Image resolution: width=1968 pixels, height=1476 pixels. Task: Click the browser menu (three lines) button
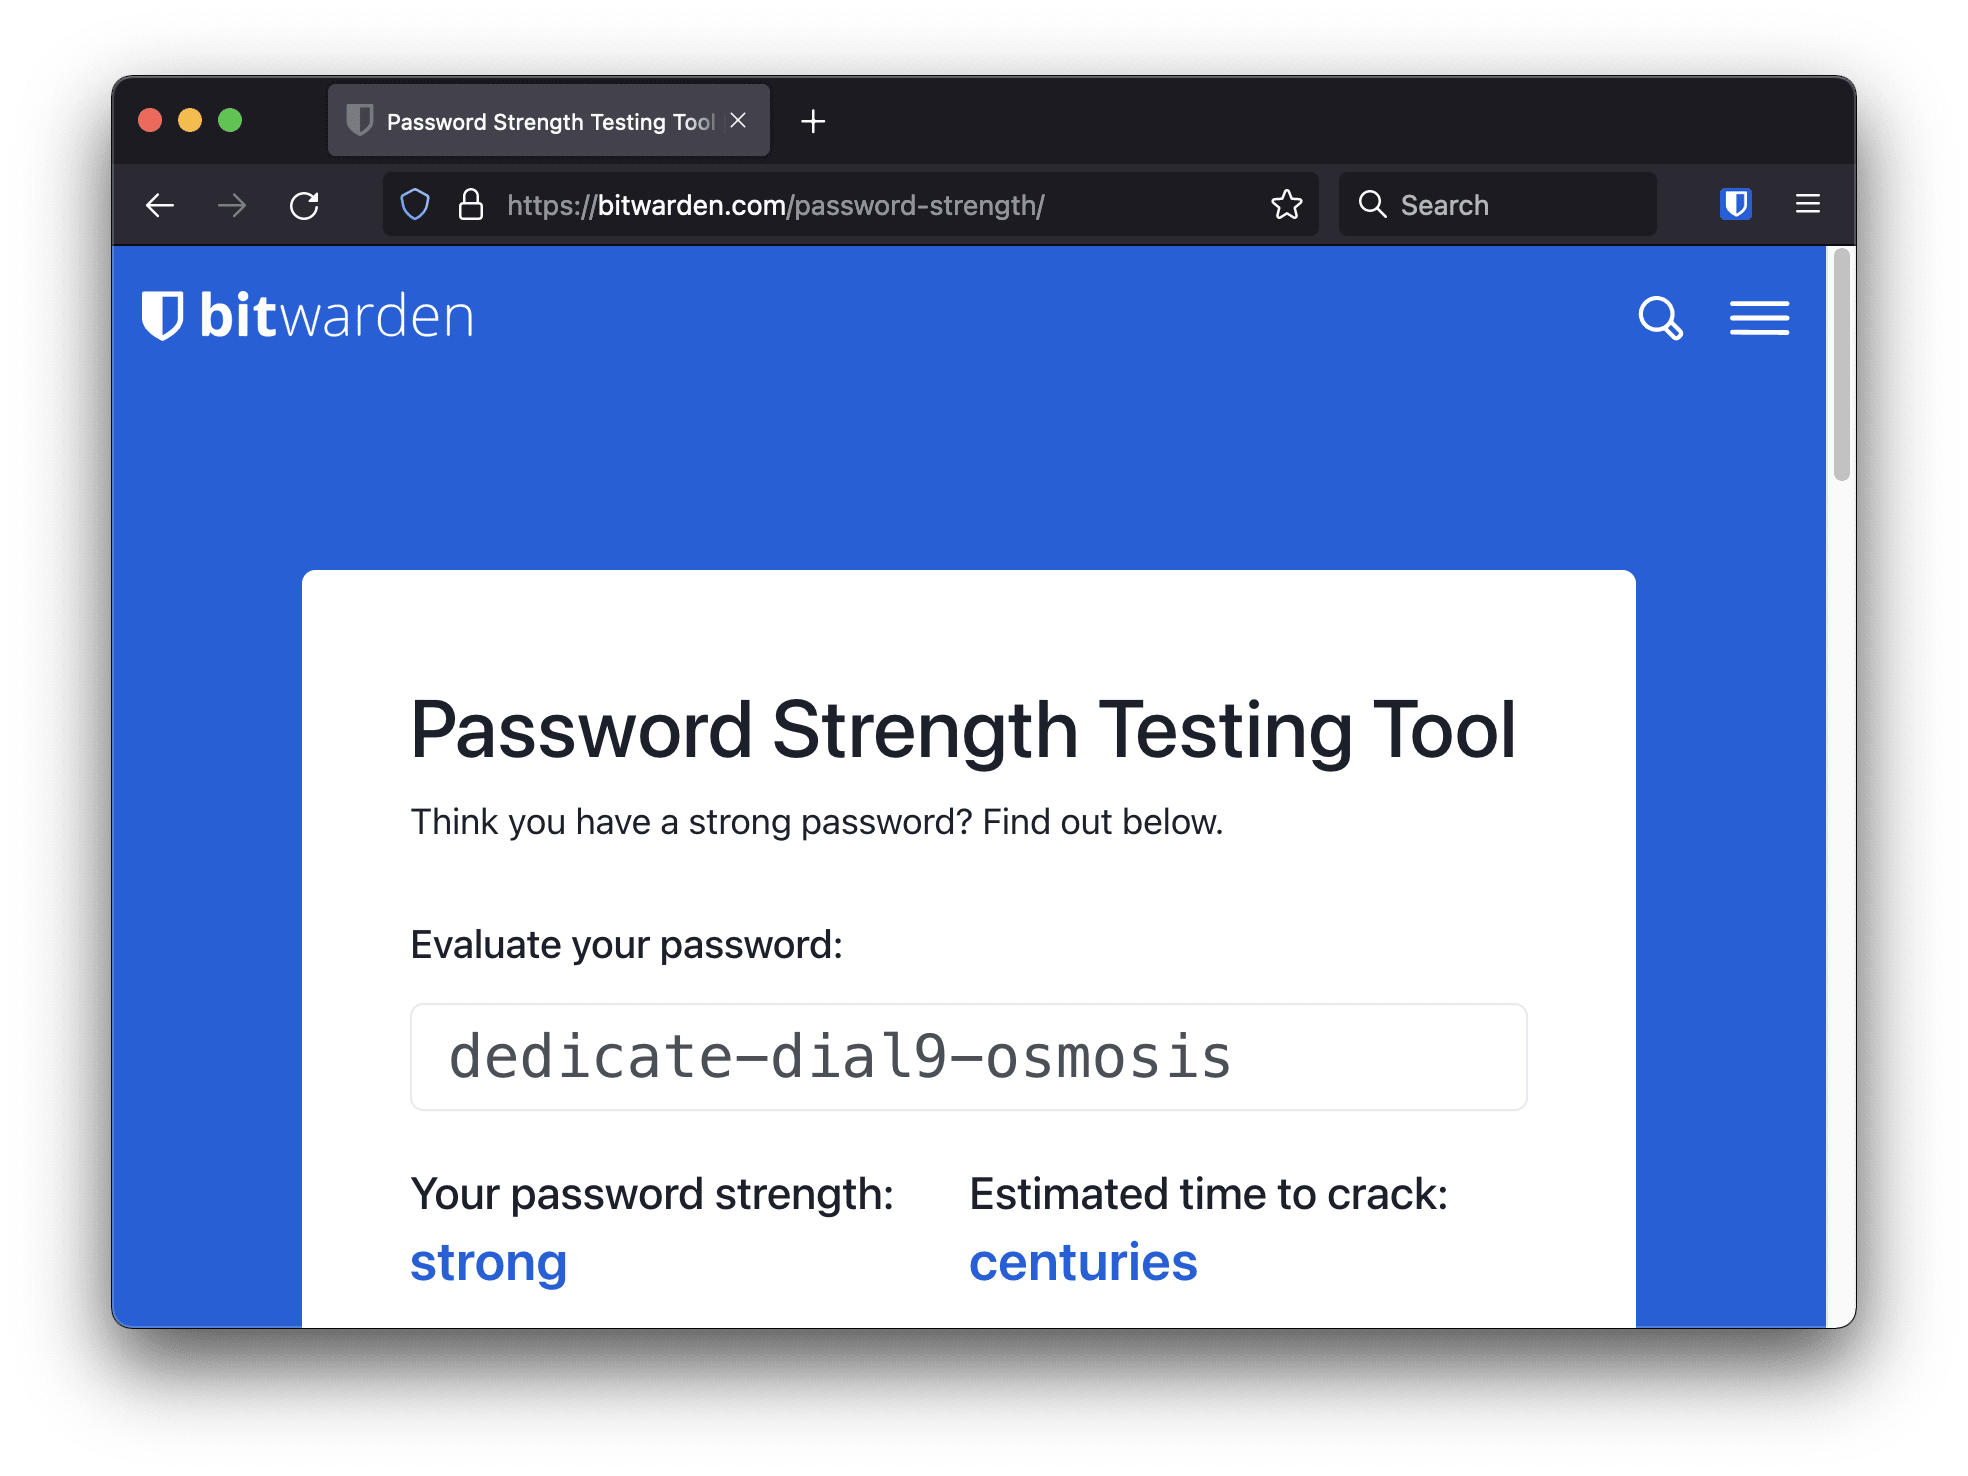pyautogui.click(x=1807, y=203)
